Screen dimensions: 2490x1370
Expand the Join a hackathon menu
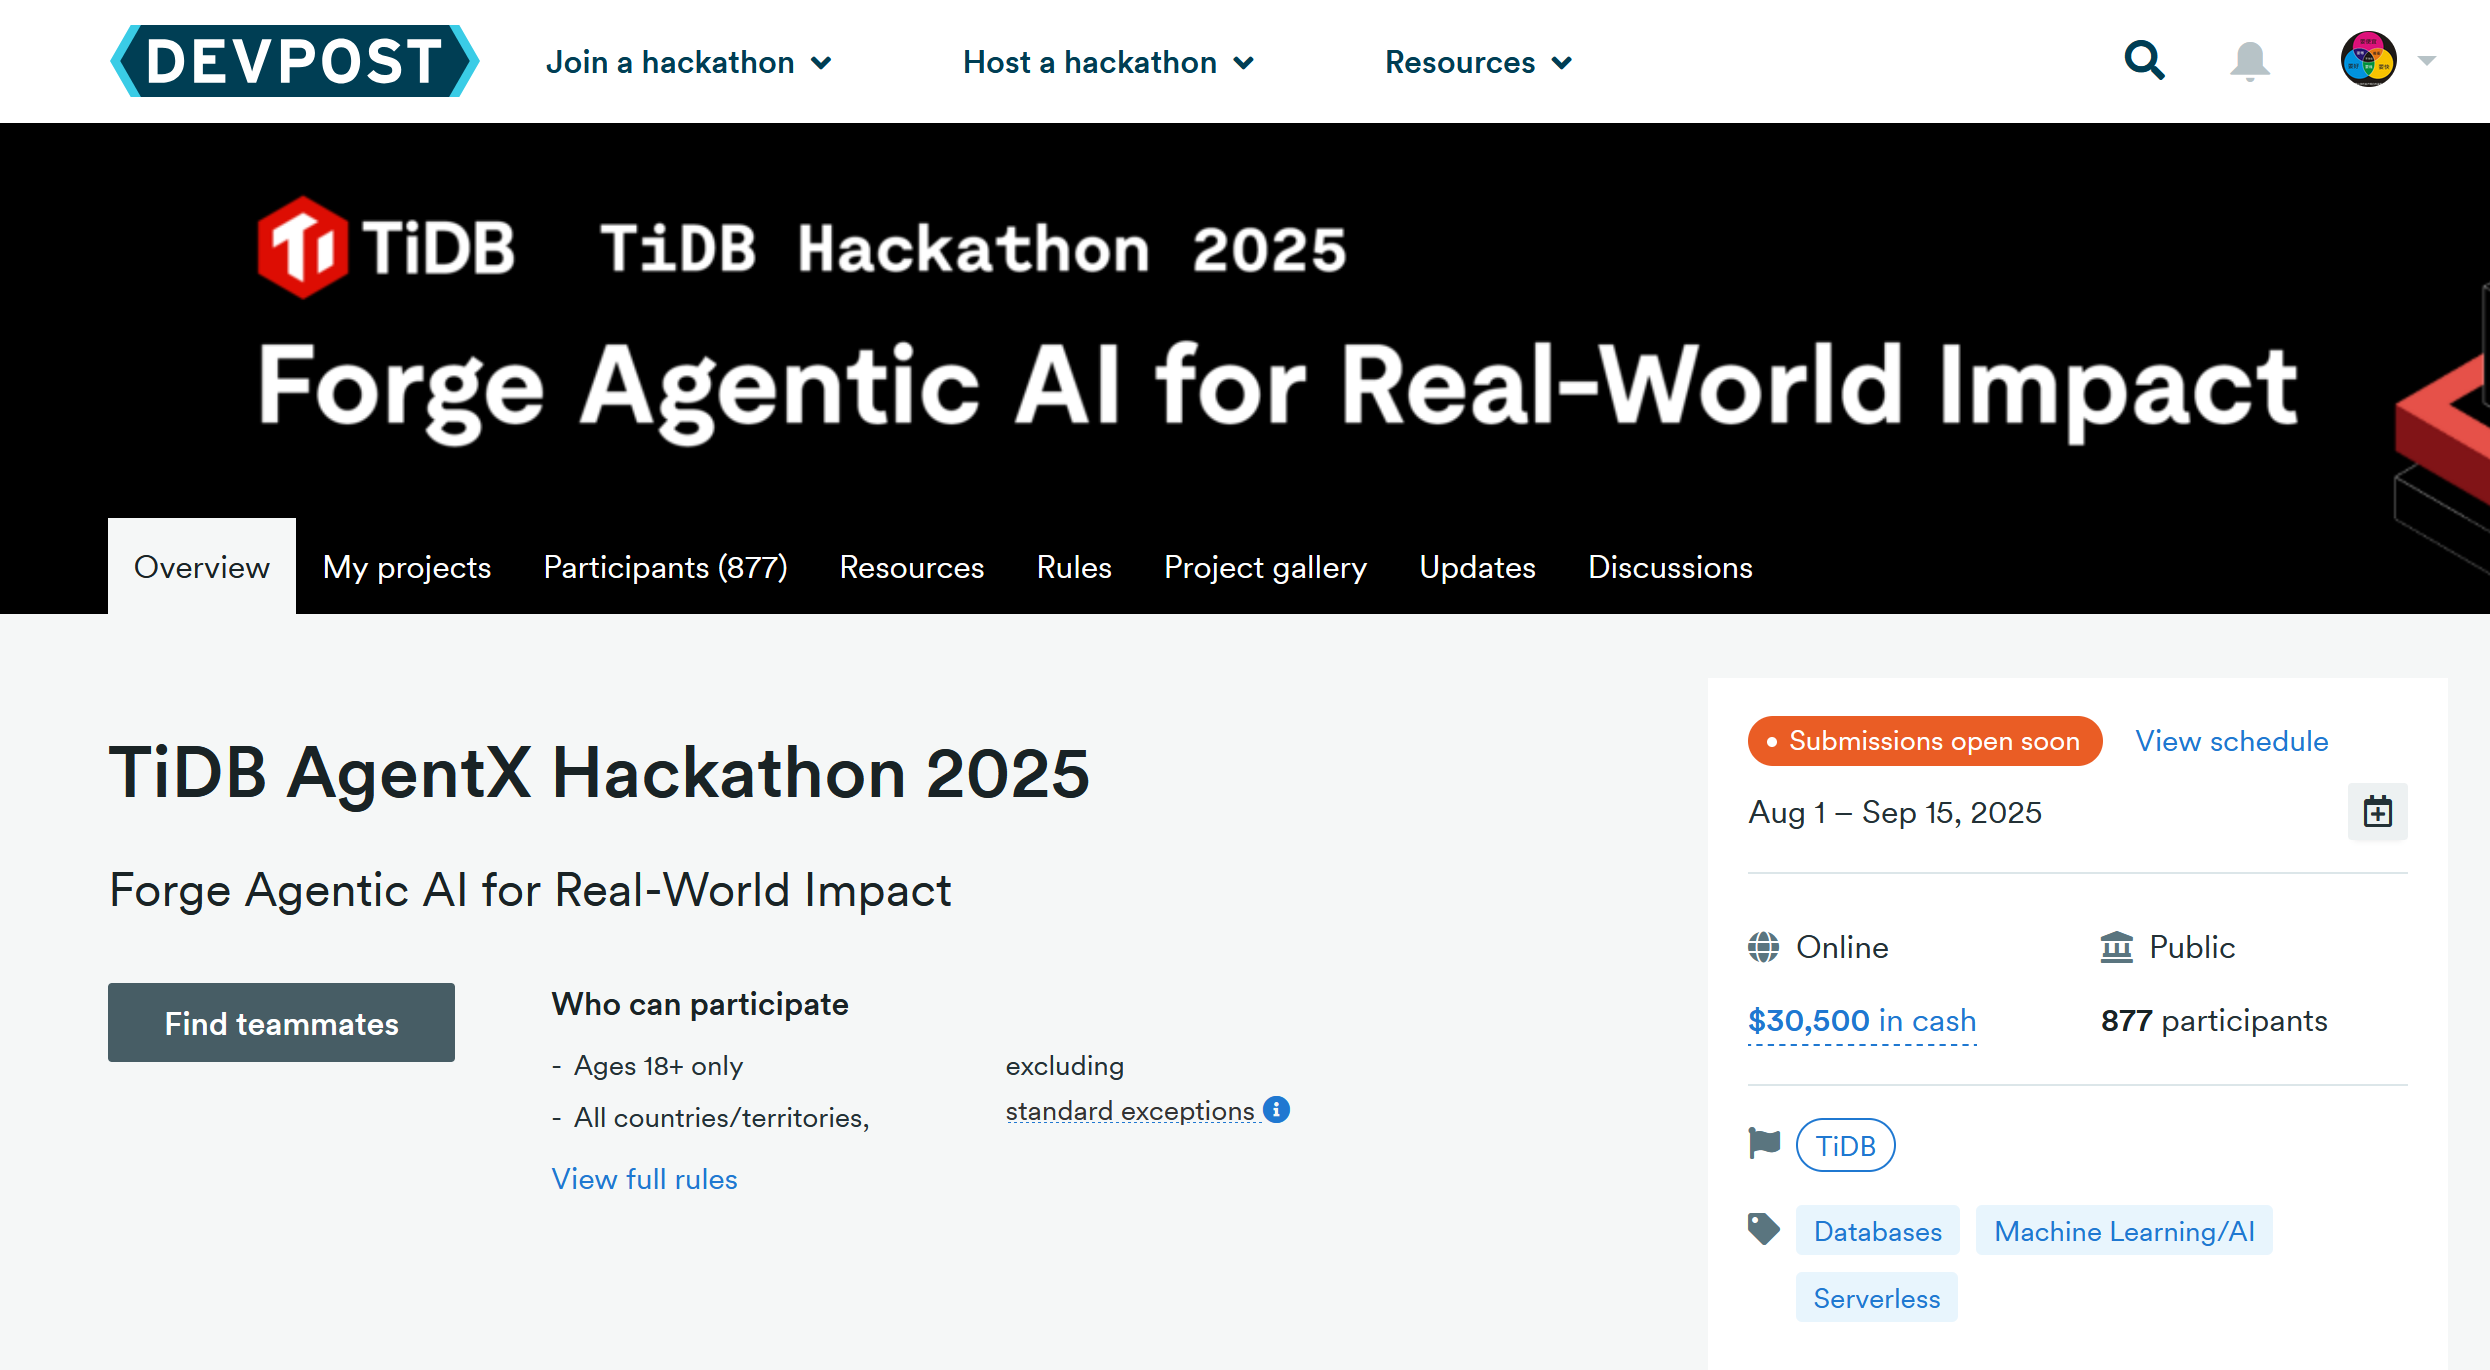[688, 62]
